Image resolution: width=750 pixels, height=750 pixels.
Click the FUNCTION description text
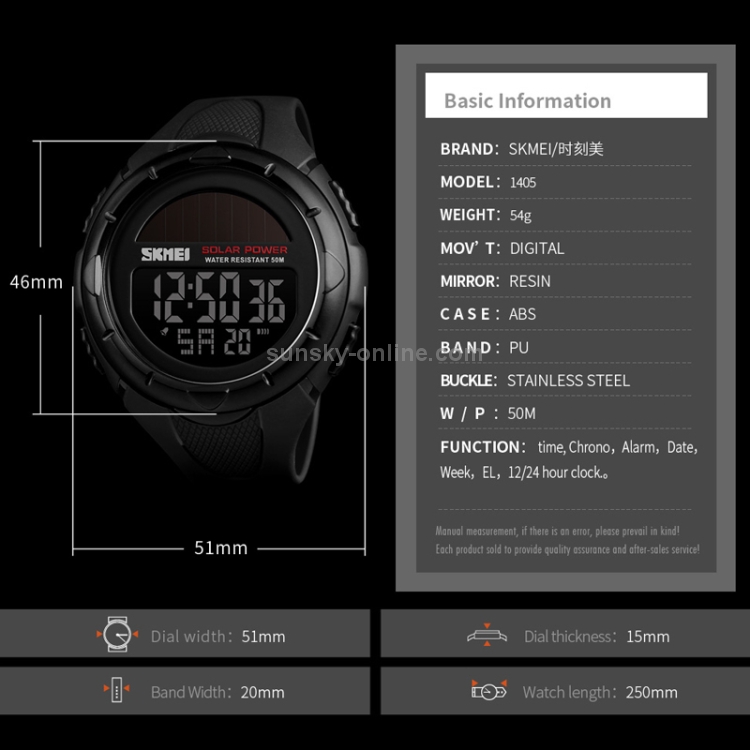569,460
